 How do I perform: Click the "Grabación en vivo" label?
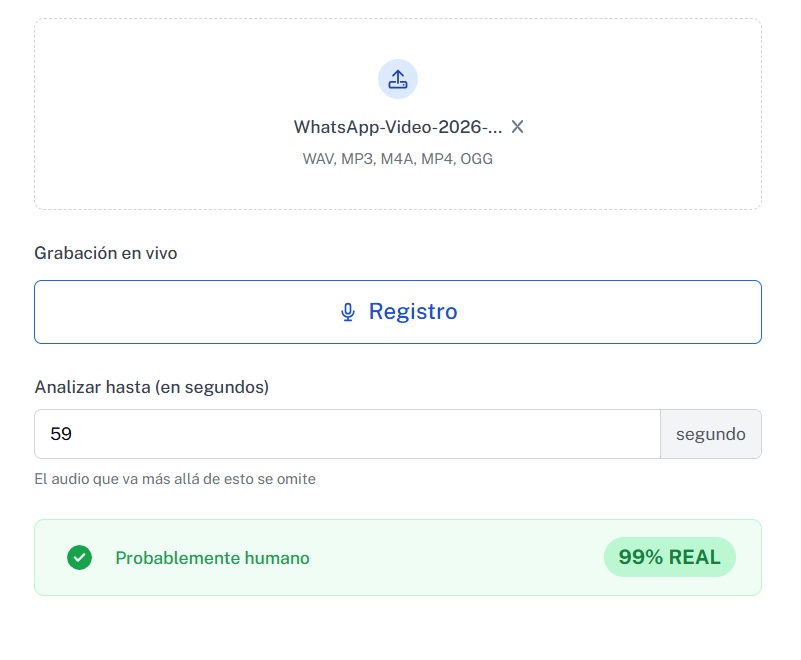[106, 254]
